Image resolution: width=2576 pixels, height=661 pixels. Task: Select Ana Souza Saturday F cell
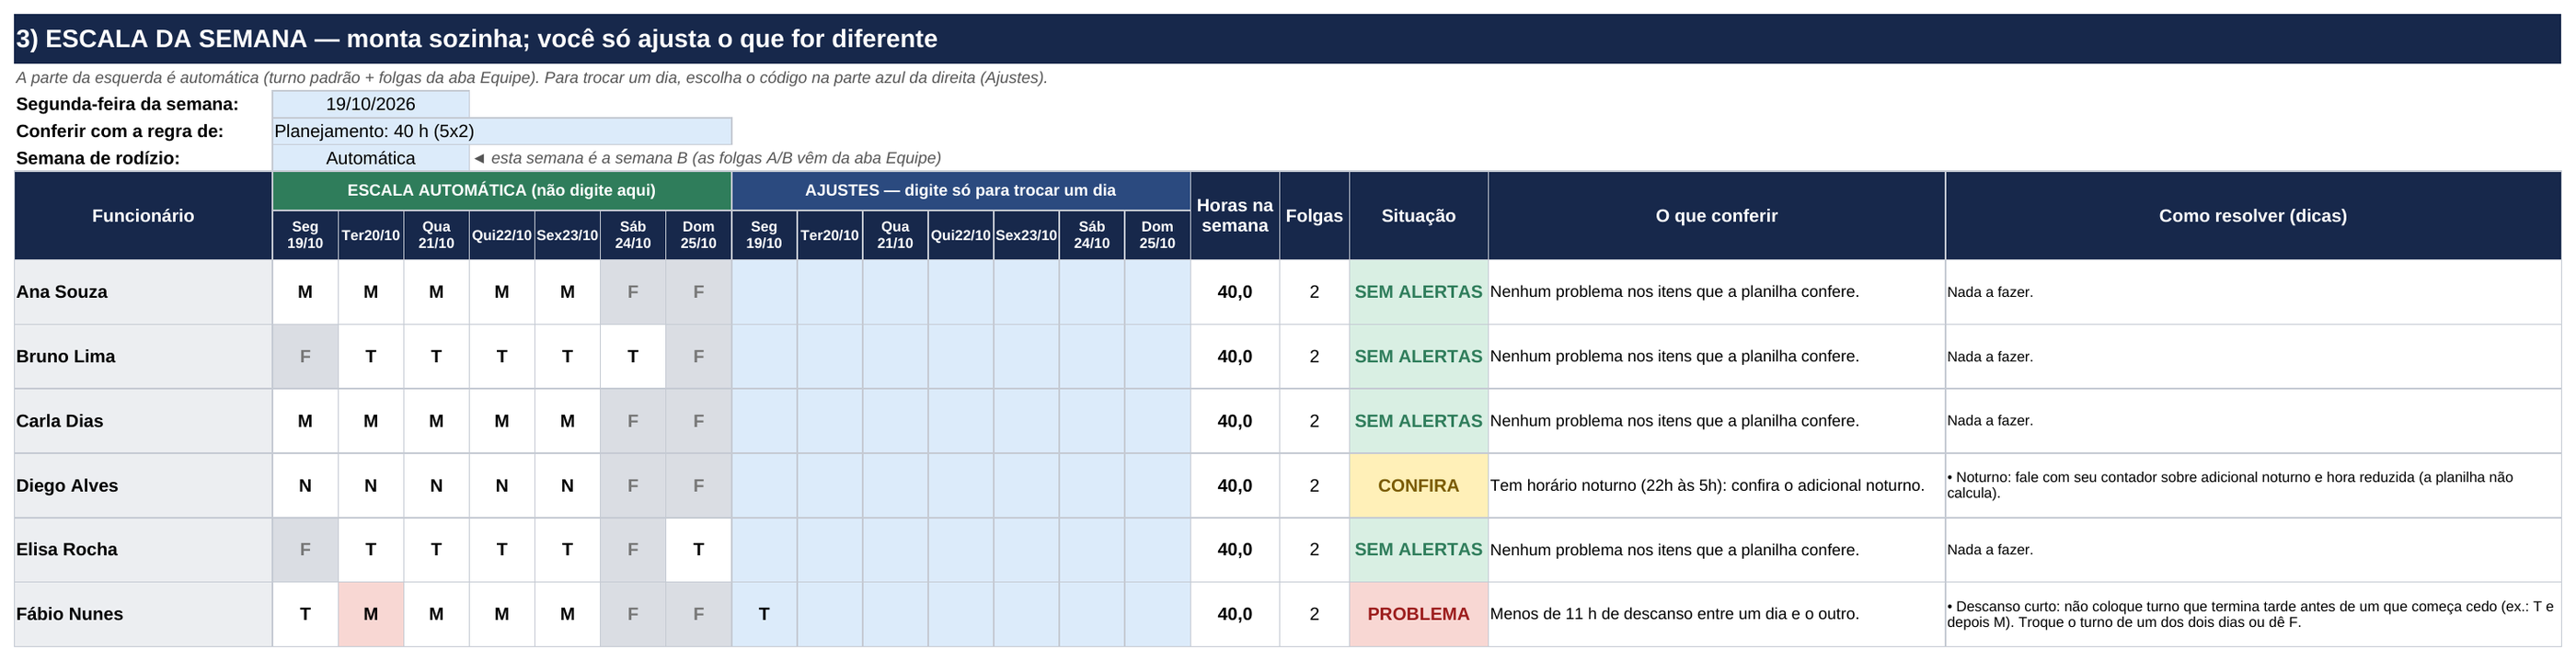[x=633, y=292]
